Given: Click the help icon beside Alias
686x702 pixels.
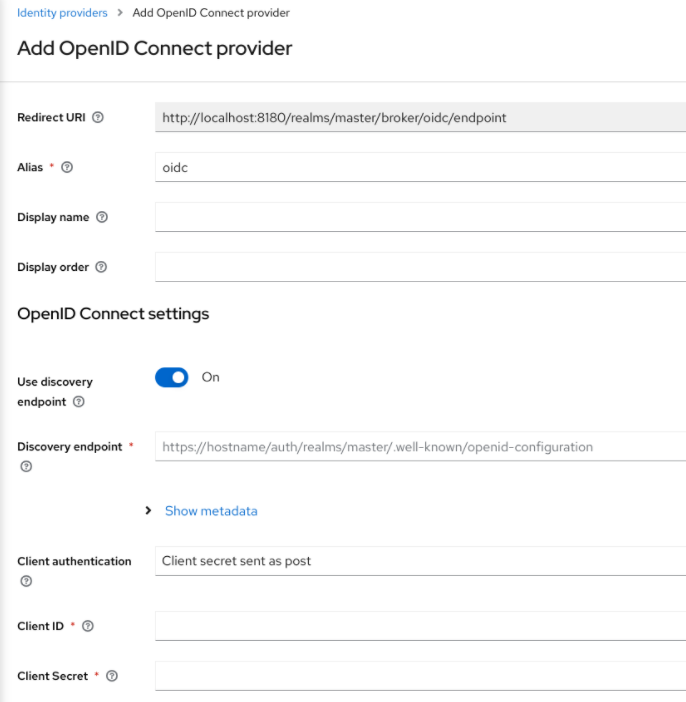Looking at the screenshot, I should pyautogui.click(x=67, y=167).
